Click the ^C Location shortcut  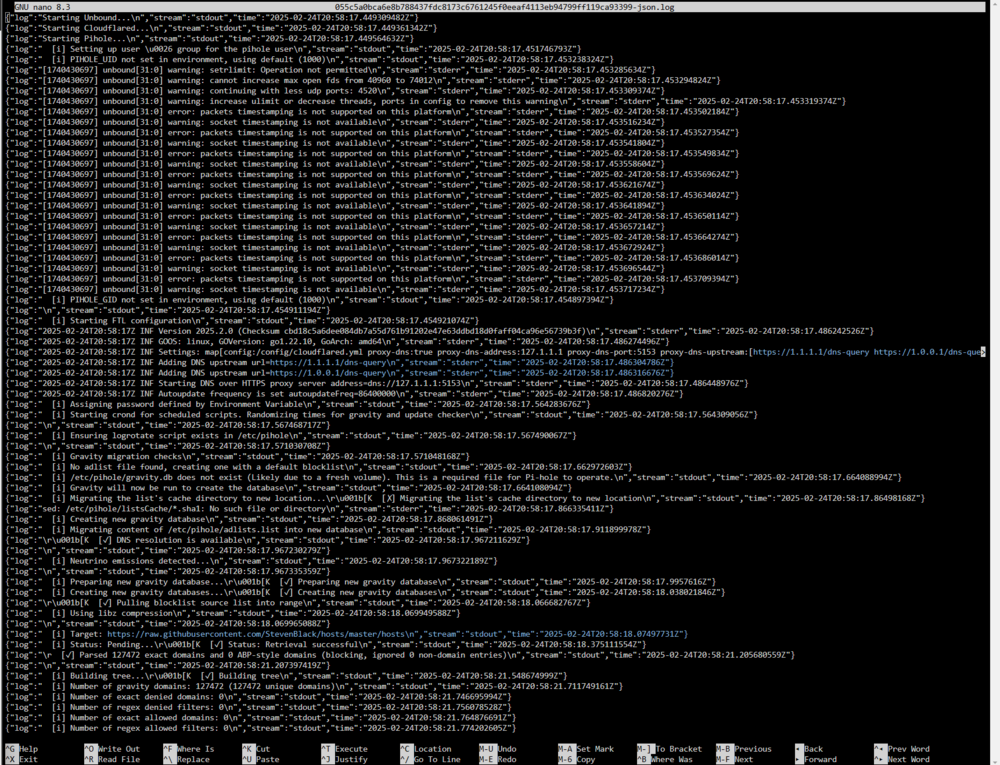click(x=427, y=749)
